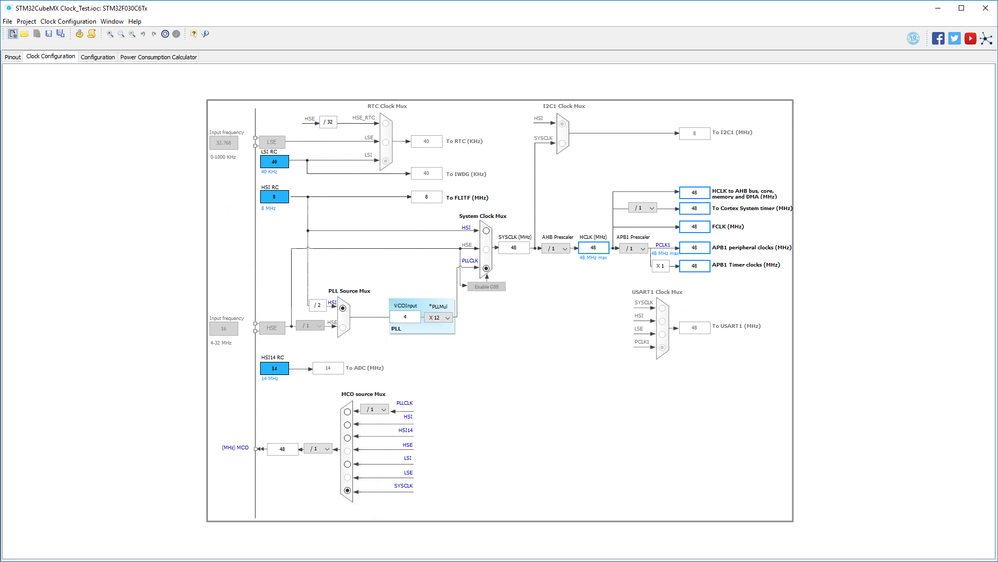Open the APB1 Prescaler dropdown

[633, 249]
